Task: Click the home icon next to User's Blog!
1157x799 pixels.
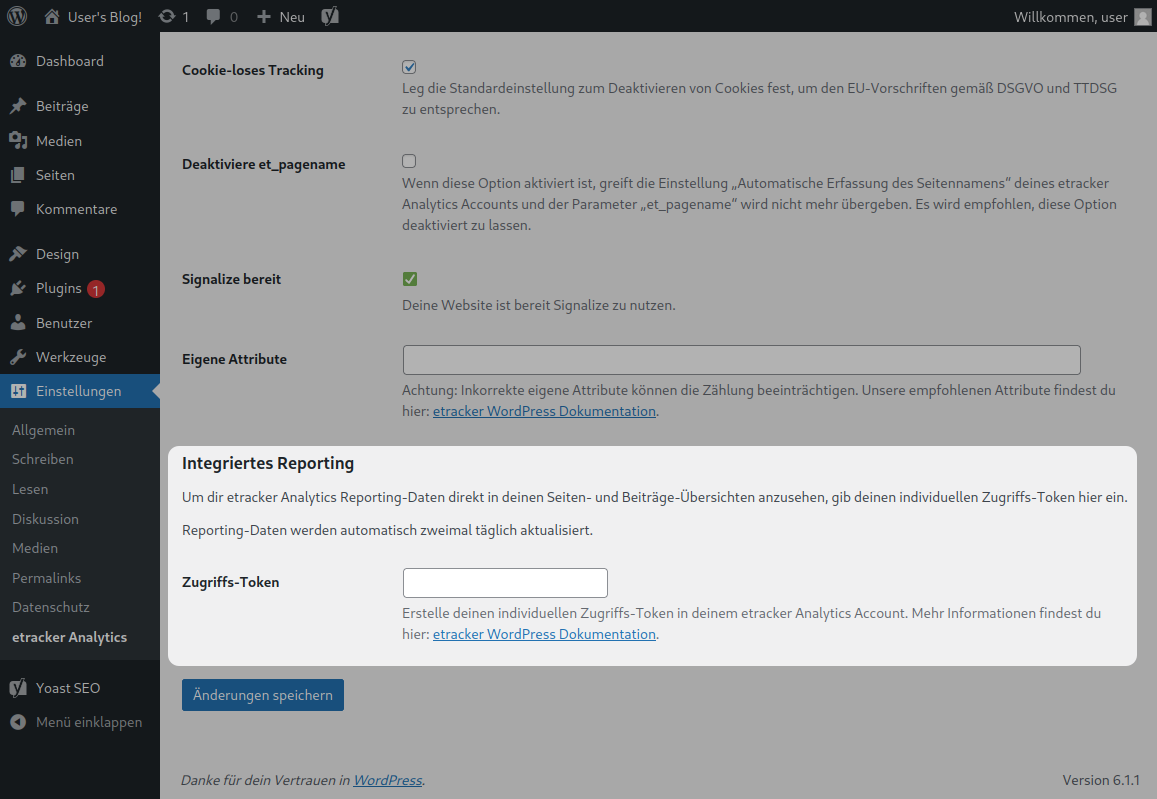Action: 52,16
